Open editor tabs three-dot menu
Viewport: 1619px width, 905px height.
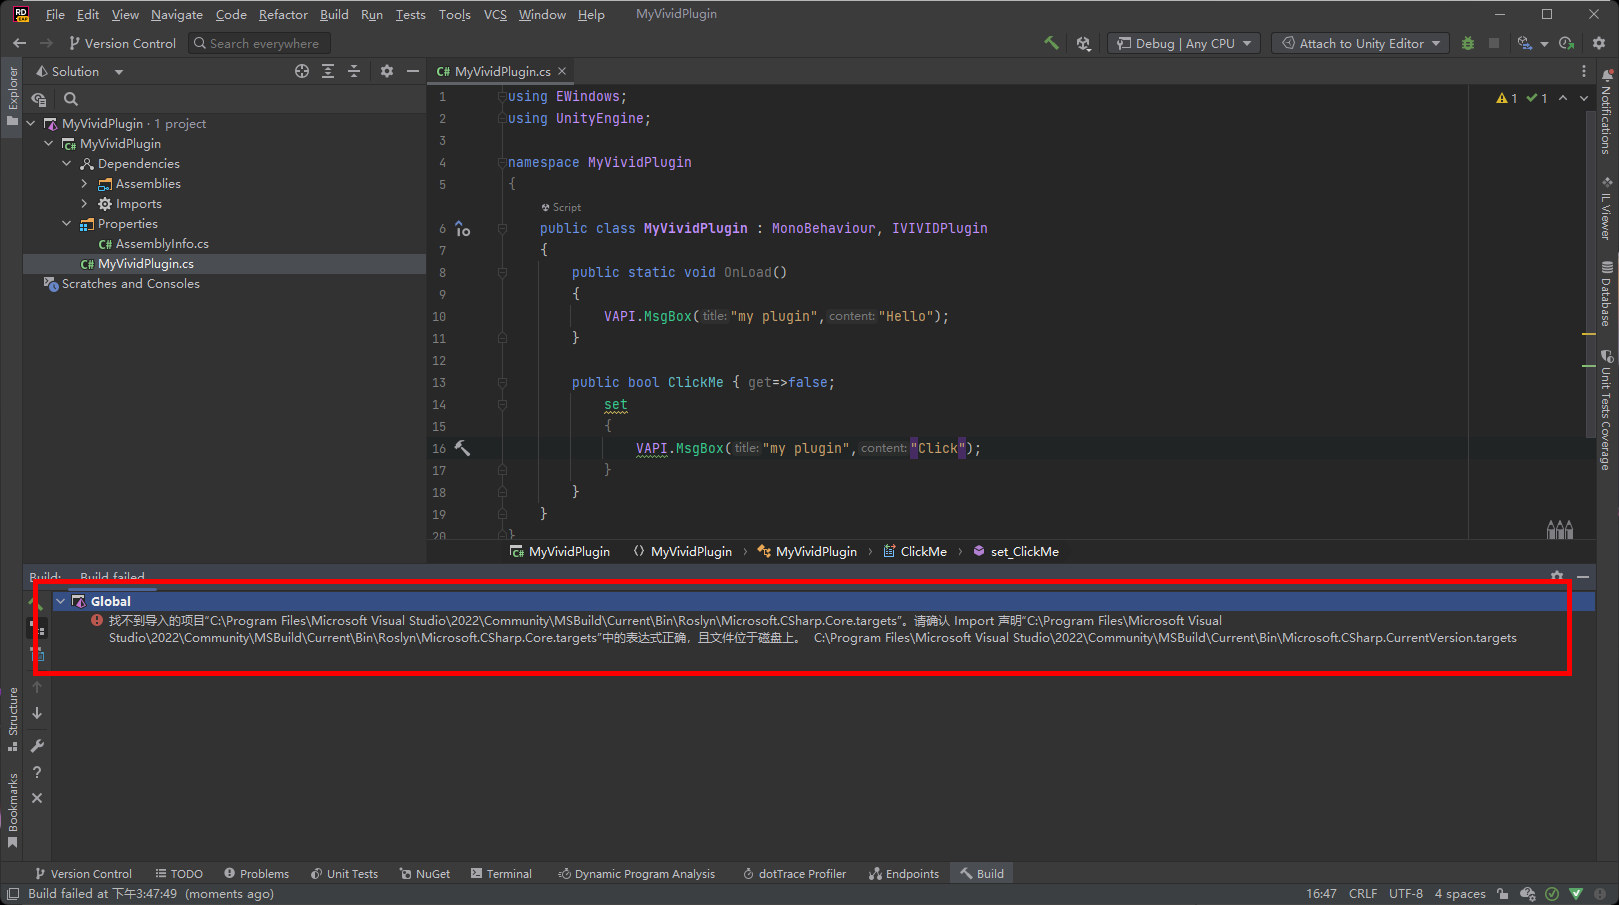pyautogui.click(x=1583, y=71)
